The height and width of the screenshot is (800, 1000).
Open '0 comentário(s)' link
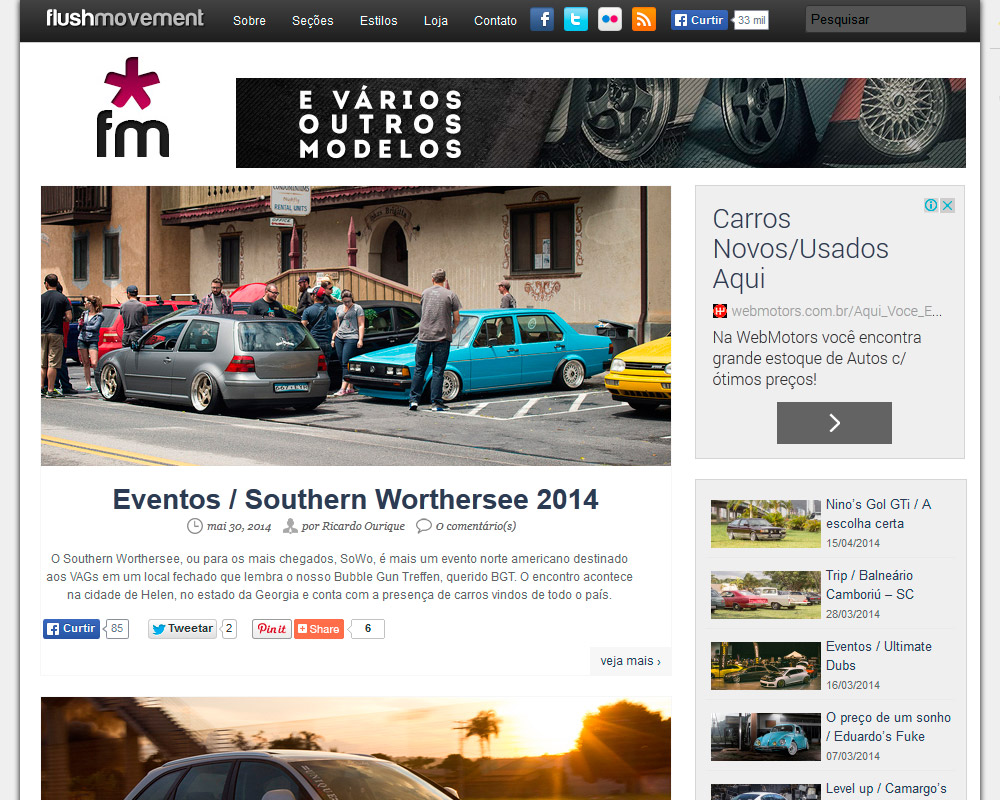pyautogui.click(x=476, y=526)
